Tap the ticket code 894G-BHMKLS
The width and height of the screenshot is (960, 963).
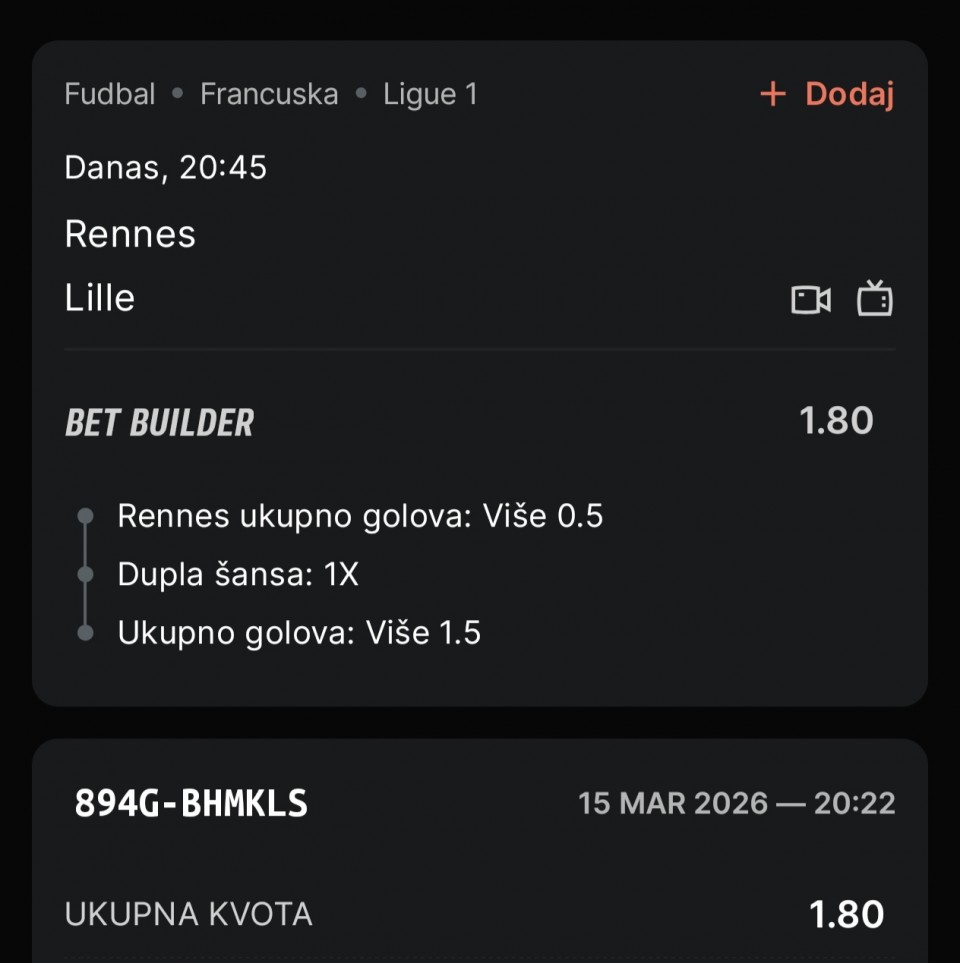(x=191, y=803)
